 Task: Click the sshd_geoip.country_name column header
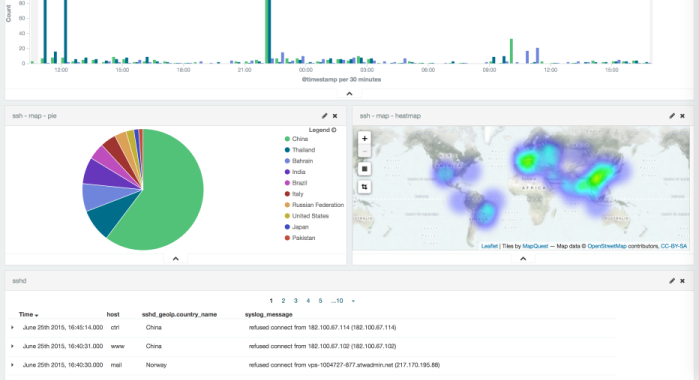(179, 314)
